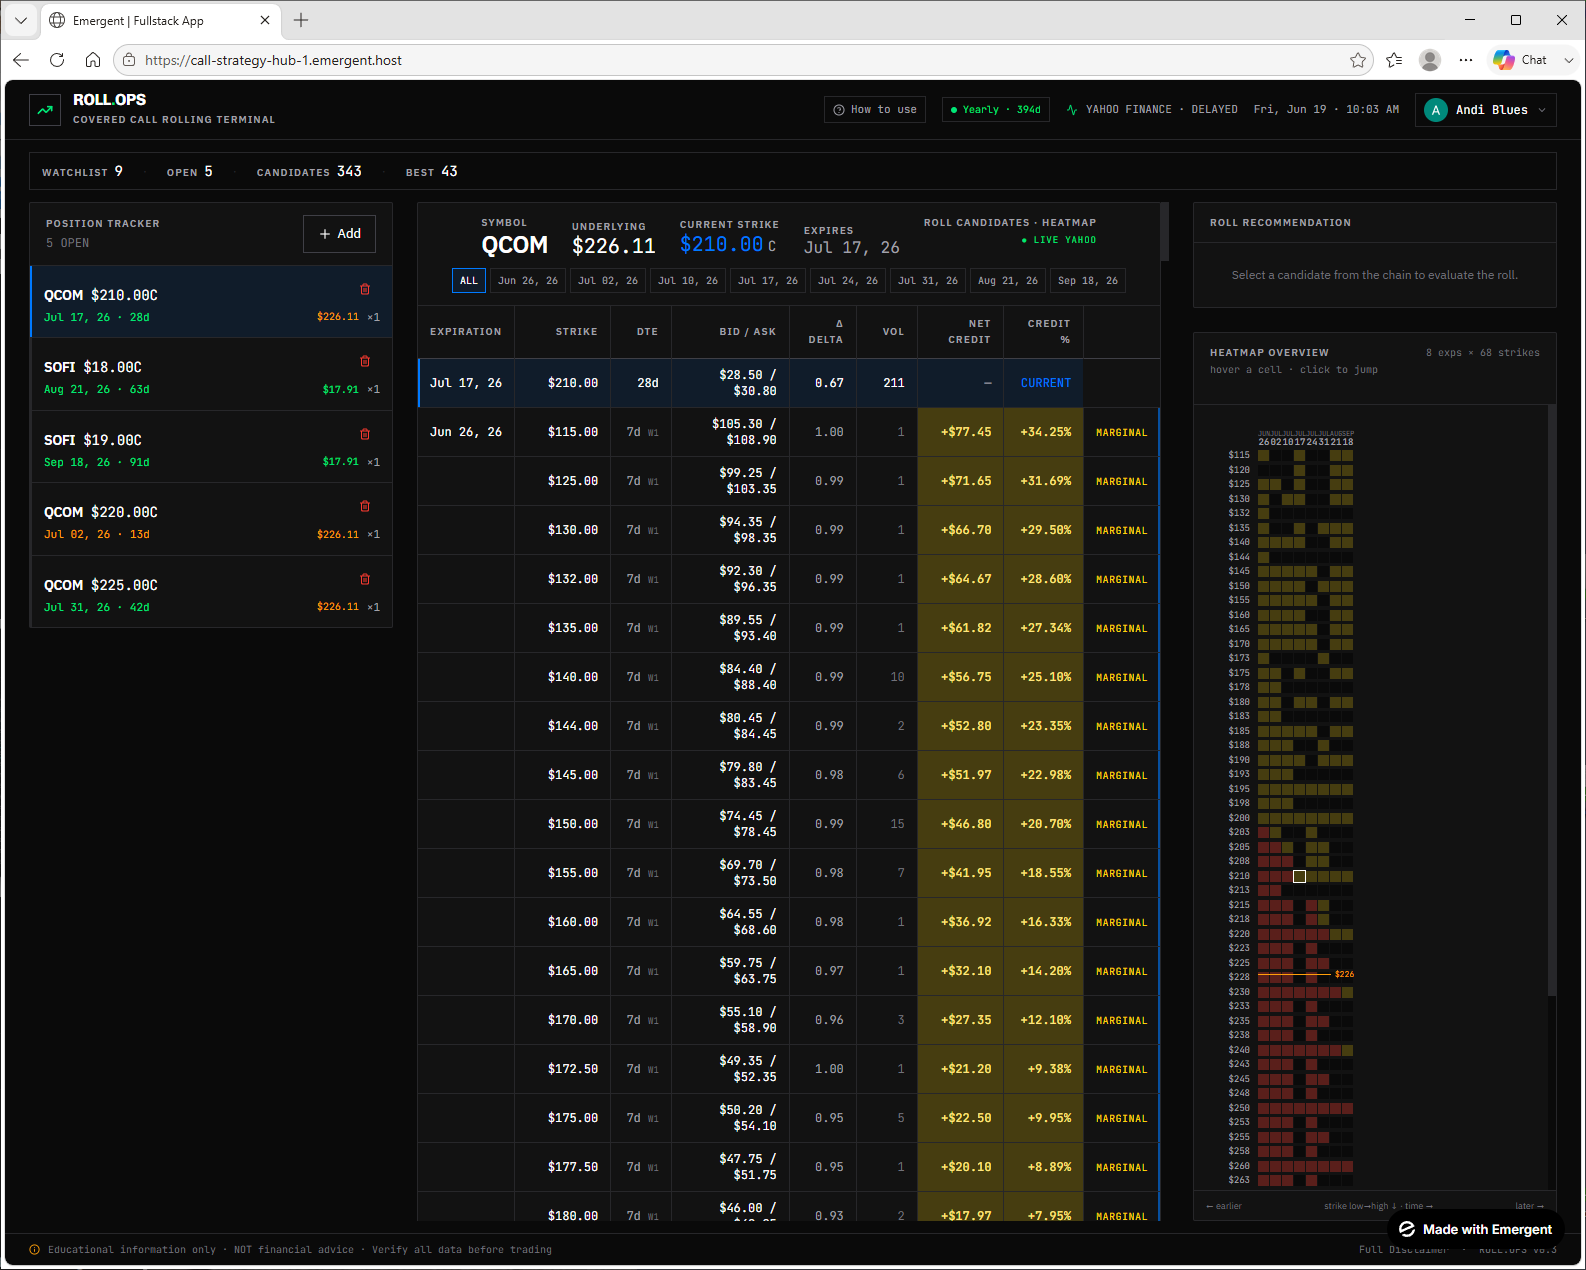1586x1270 pixels.
Task: Refresh the browser page
Action: 57,60
